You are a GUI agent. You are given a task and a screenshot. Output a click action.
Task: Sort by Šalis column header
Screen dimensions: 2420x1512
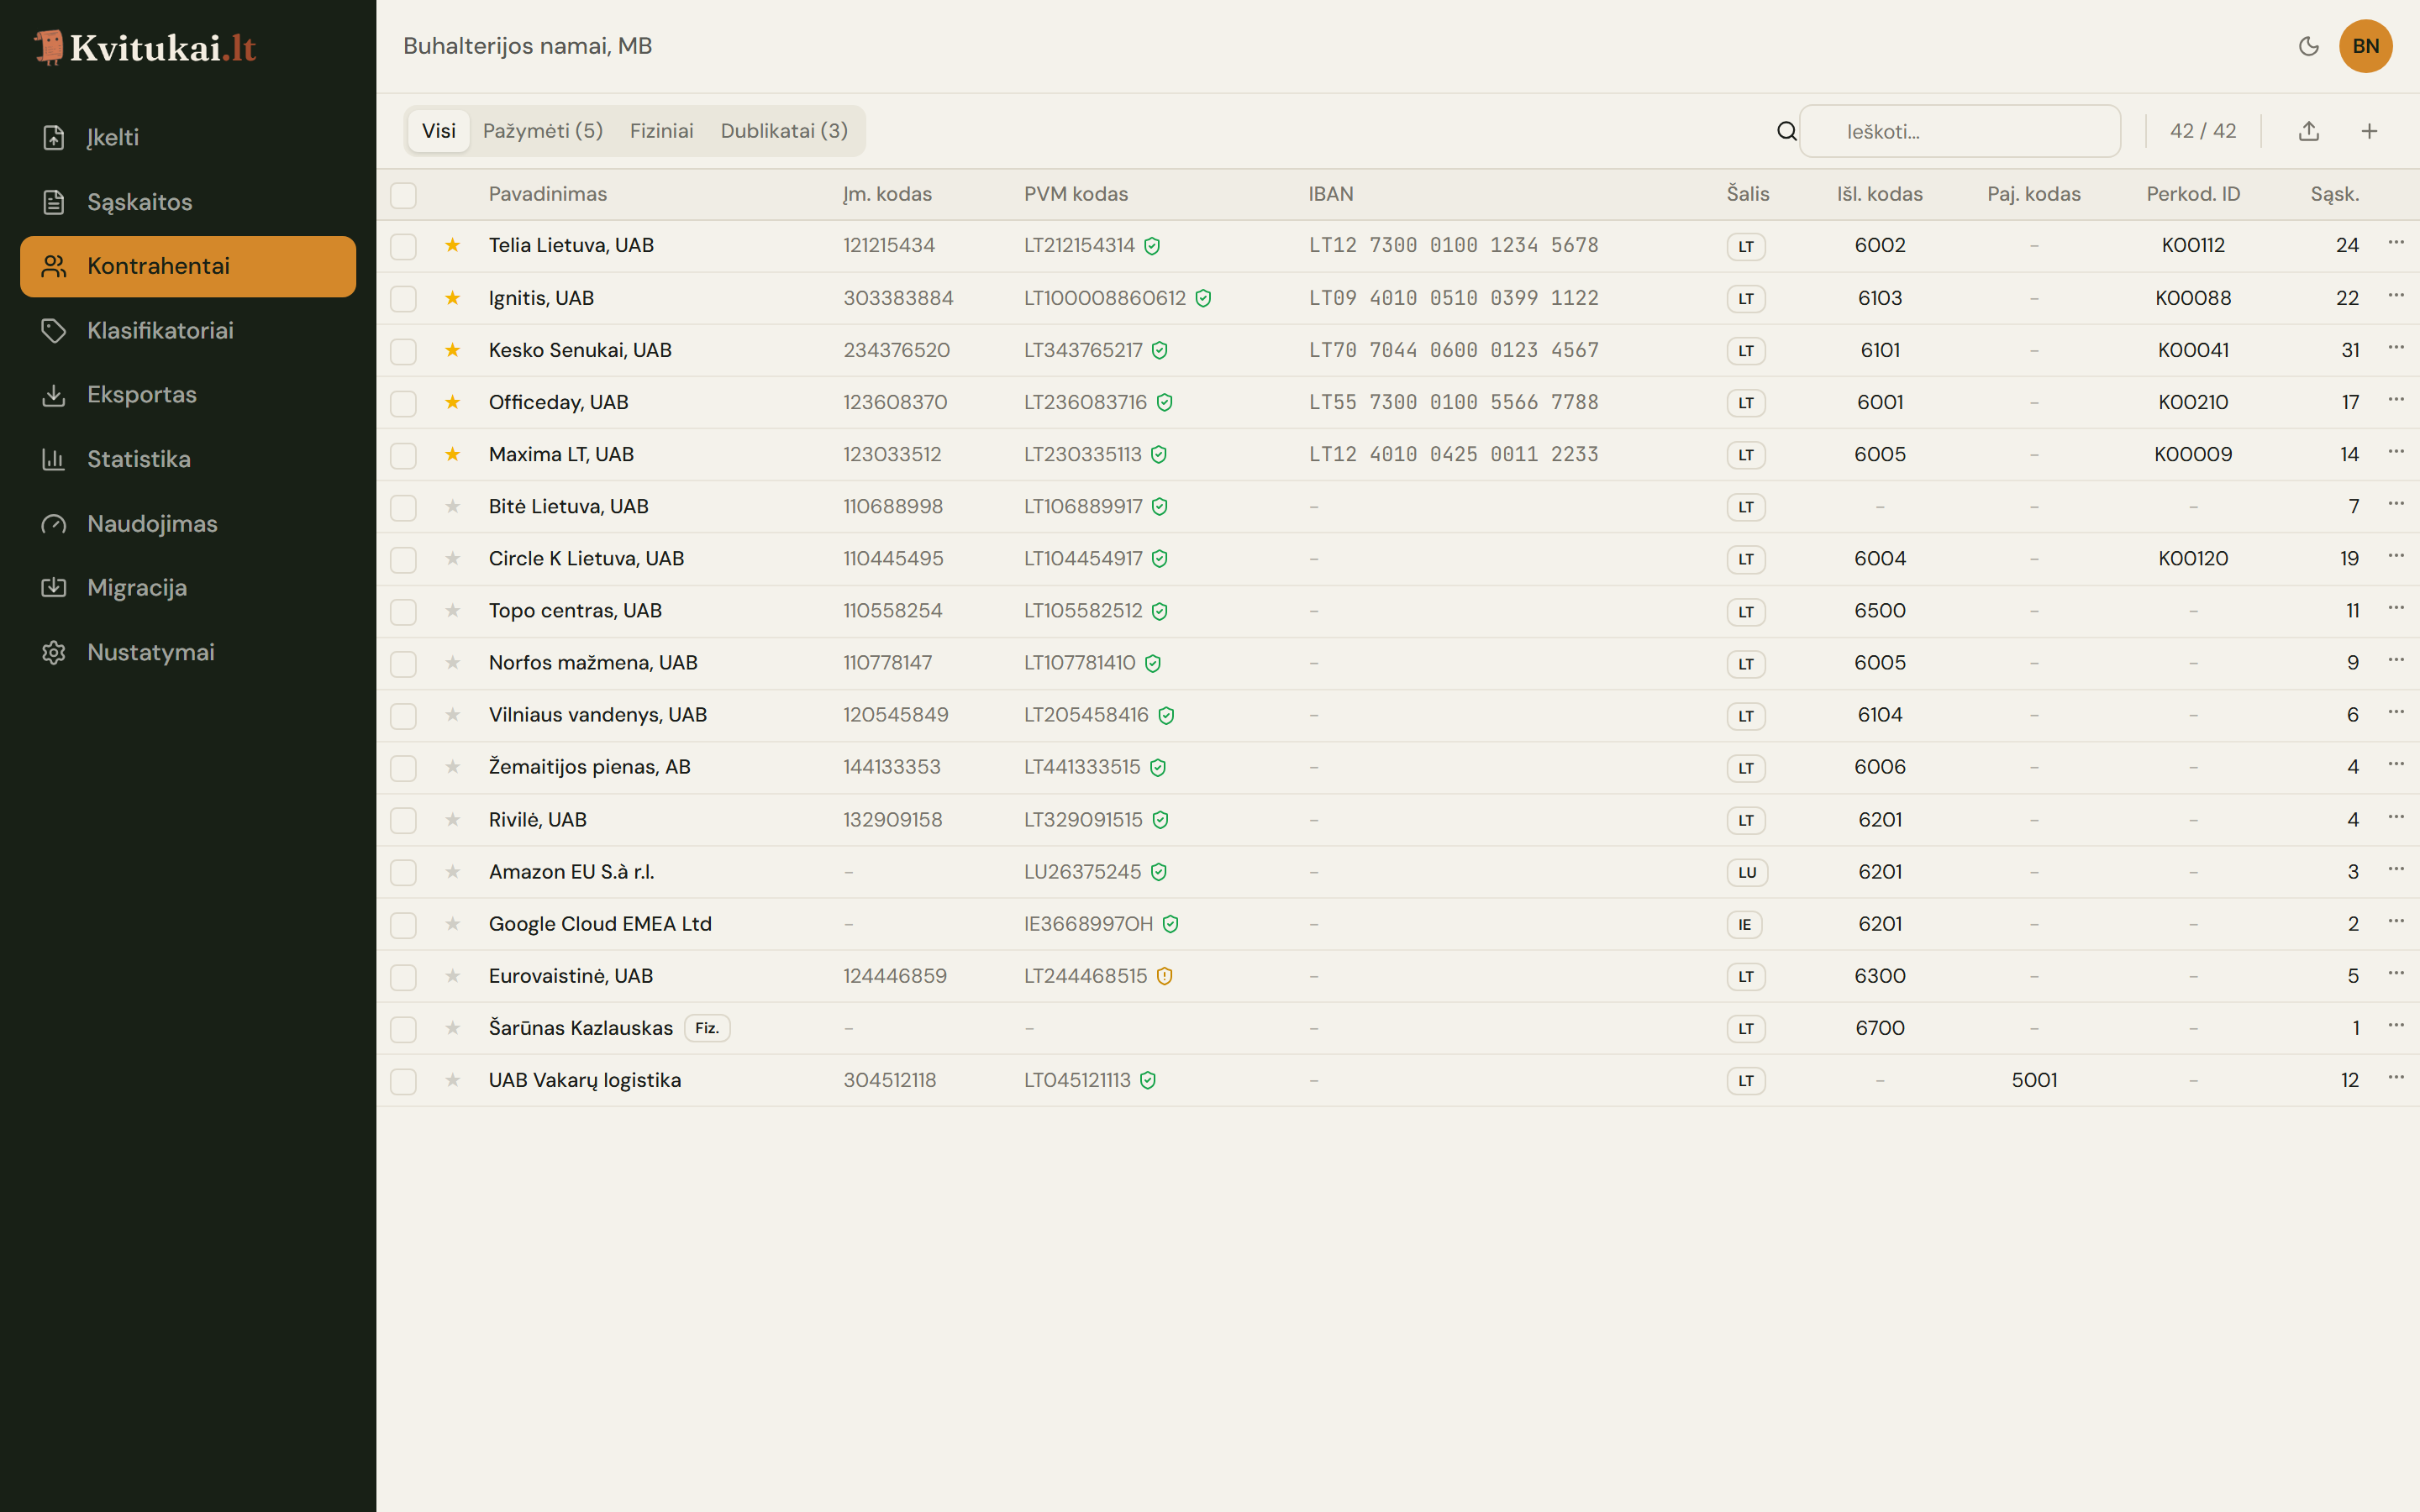point(1748,194)
